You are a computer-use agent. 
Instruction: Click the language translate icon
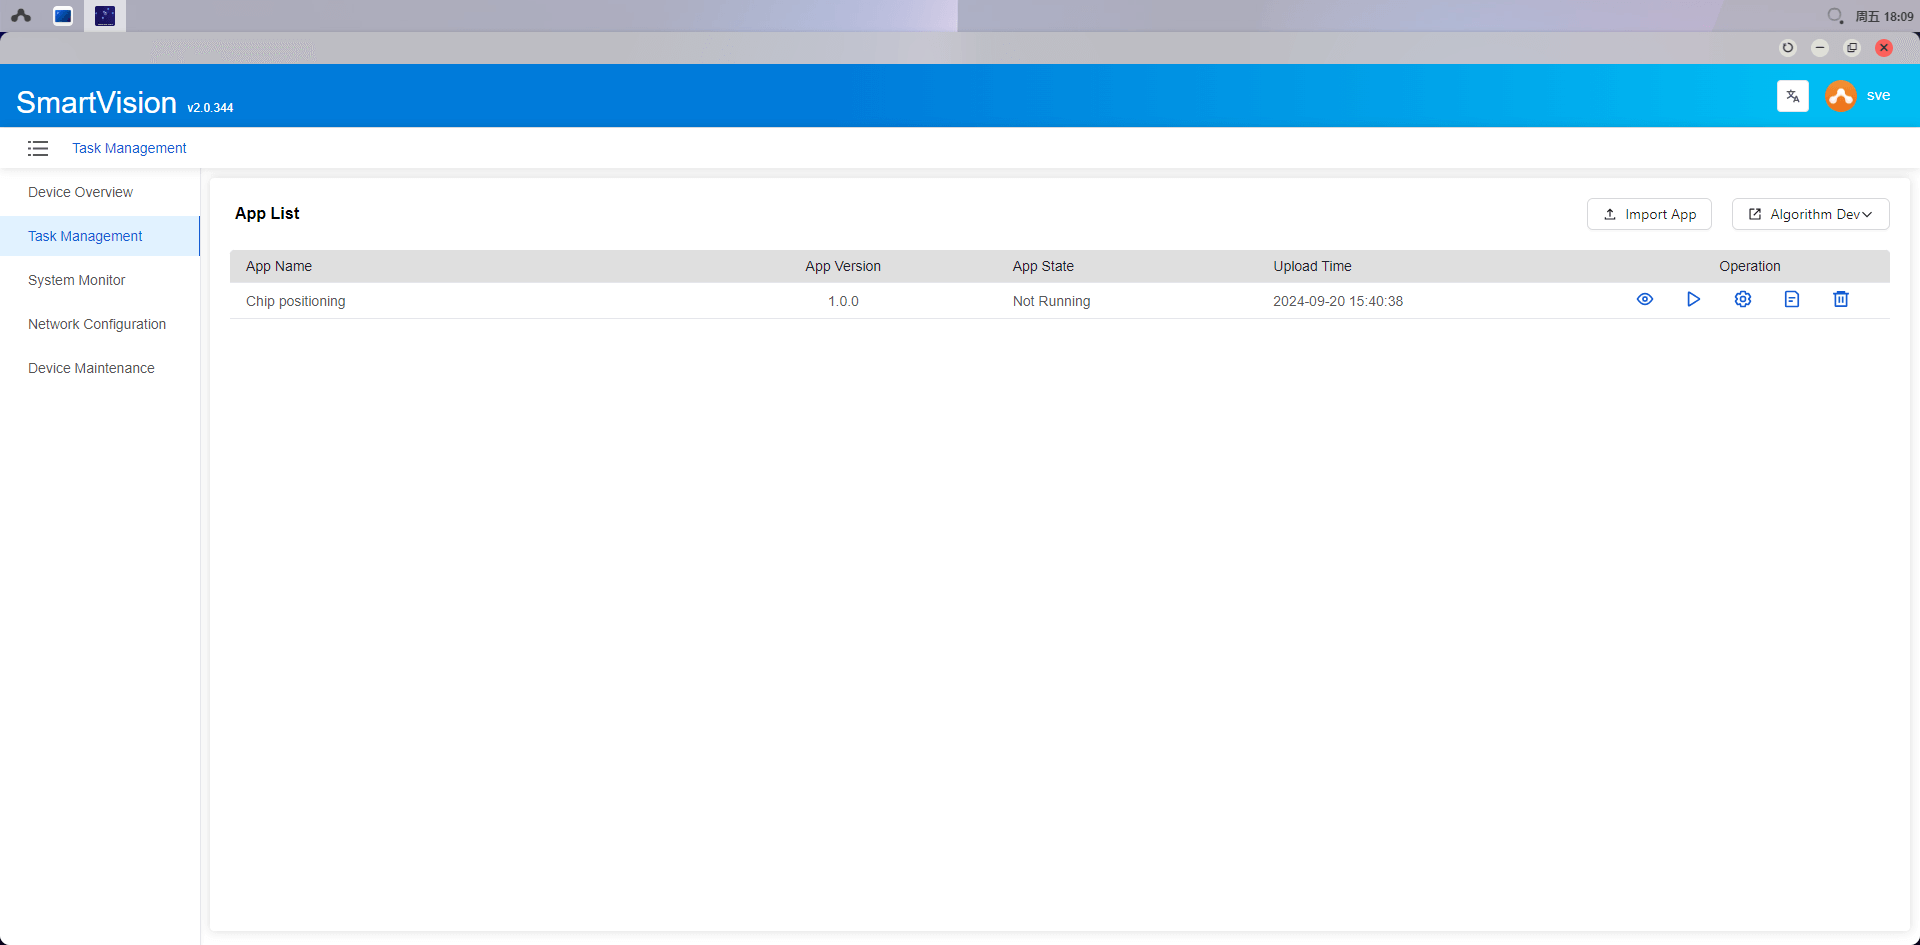pyautogui.click(x=1793, y=96)
